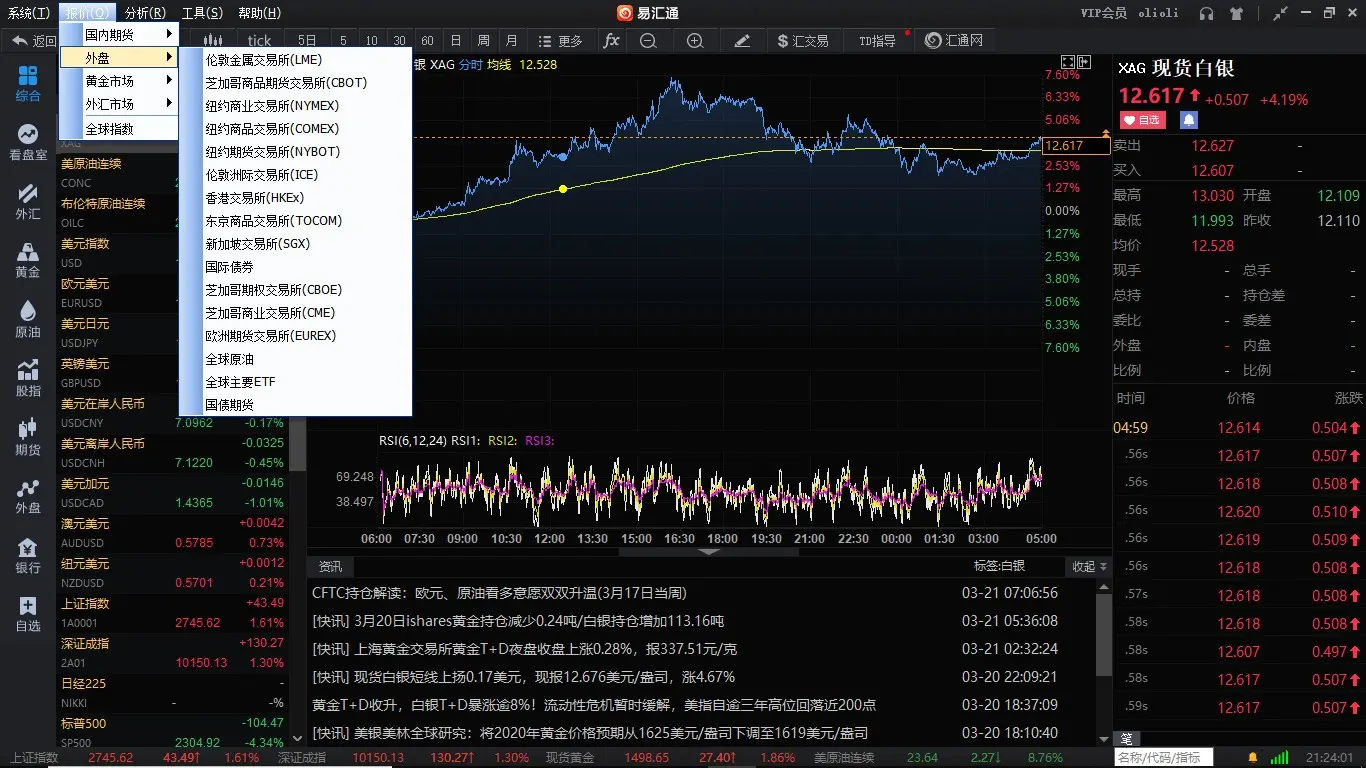Click the 名称/代码/指标 search field
Image resolution: width=1366 pixels, height=768 pixels.
tap(1163, 757)
